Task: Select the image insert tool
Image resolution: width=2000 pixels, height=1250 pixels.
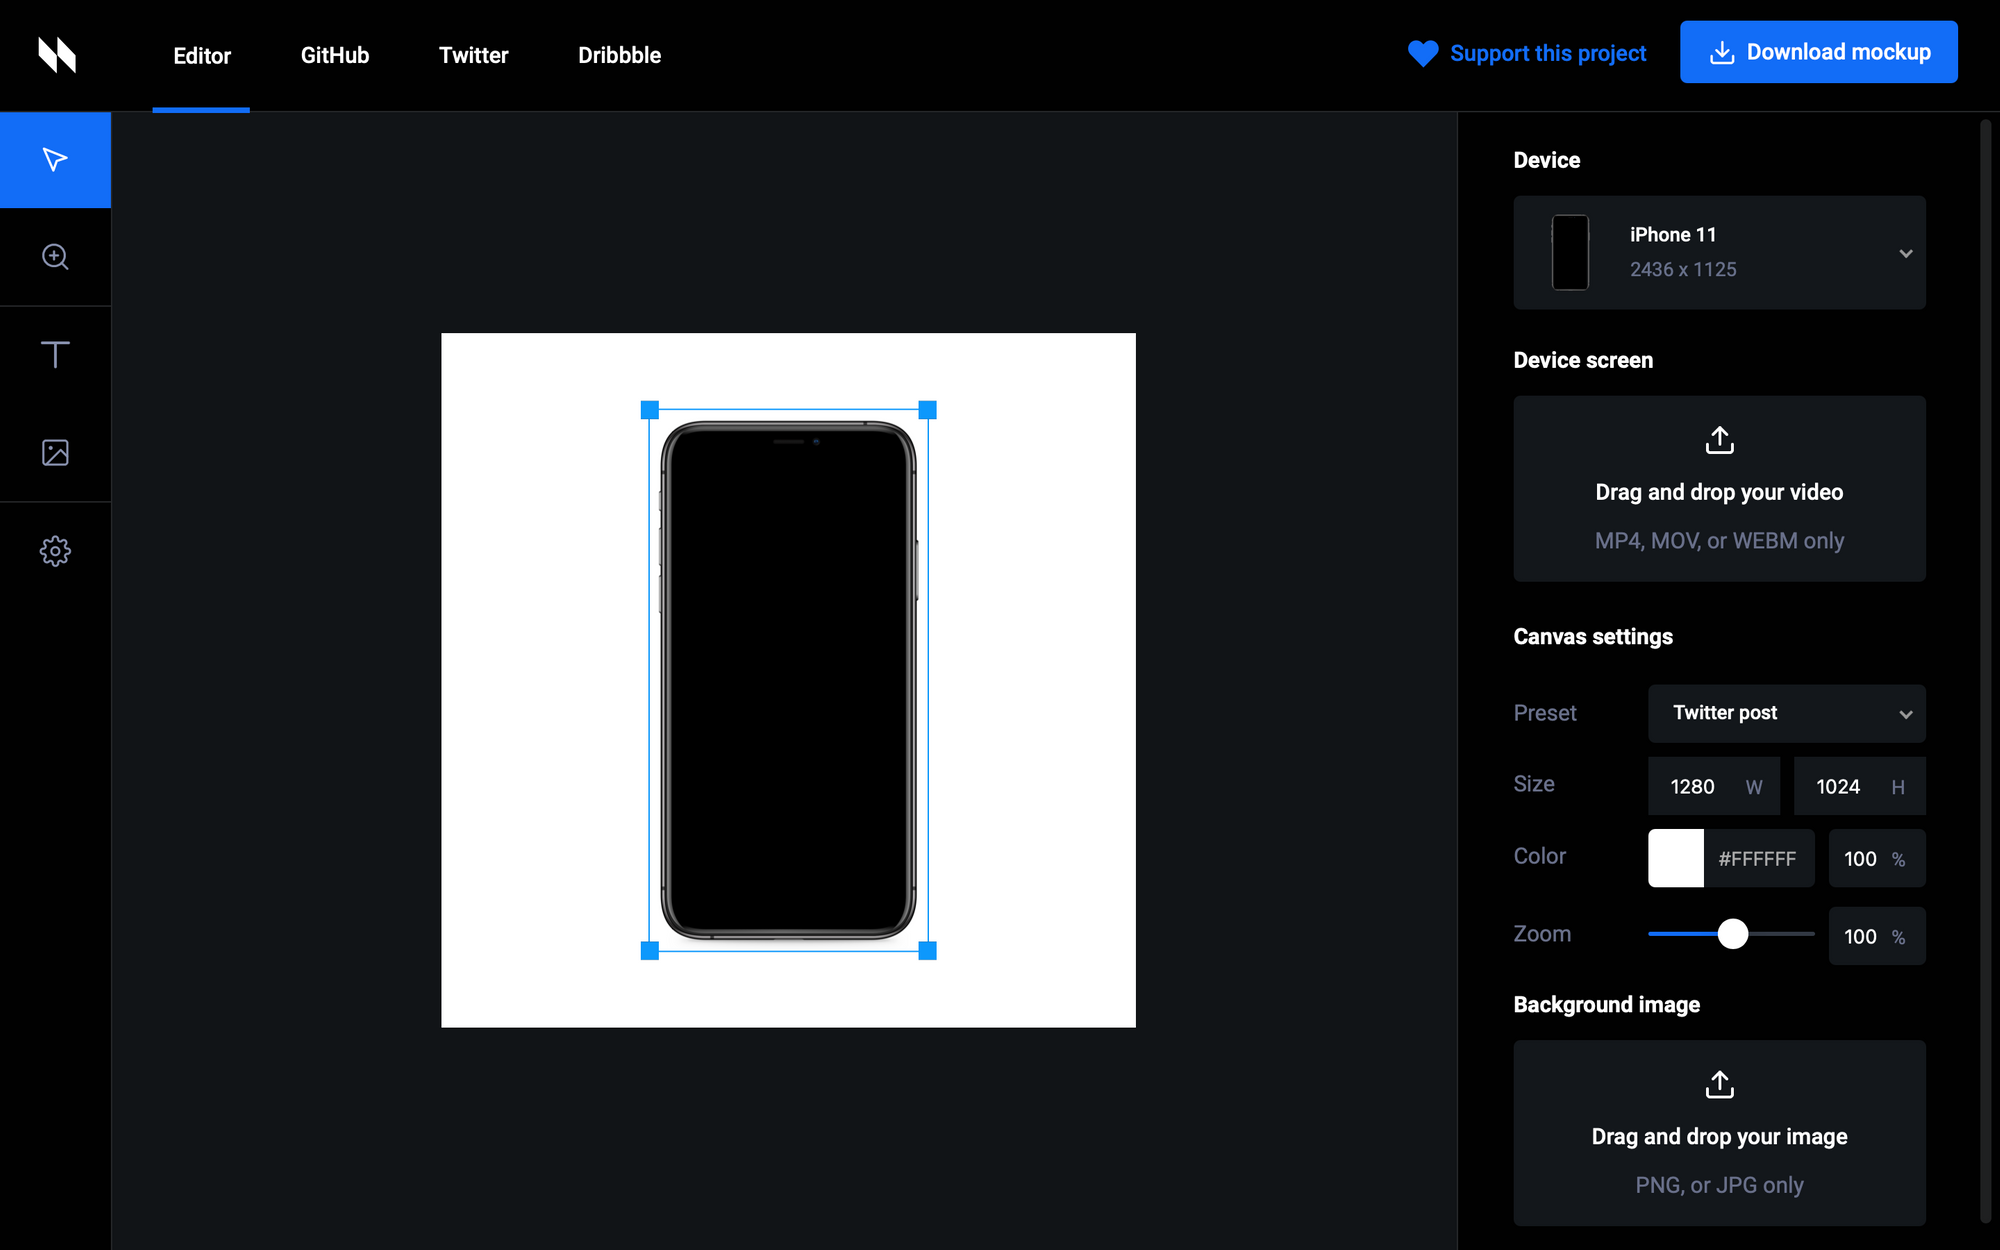Action: pos(55,452)
